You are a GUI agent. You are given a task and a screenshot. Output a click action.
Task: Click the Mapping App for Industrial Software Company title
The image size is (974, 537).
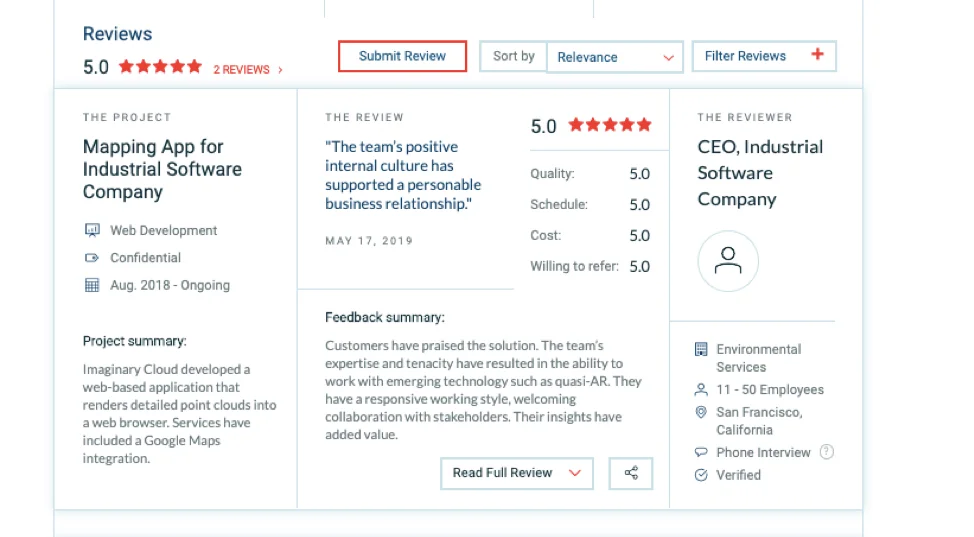pyautogui.click(x=162, y=169)
